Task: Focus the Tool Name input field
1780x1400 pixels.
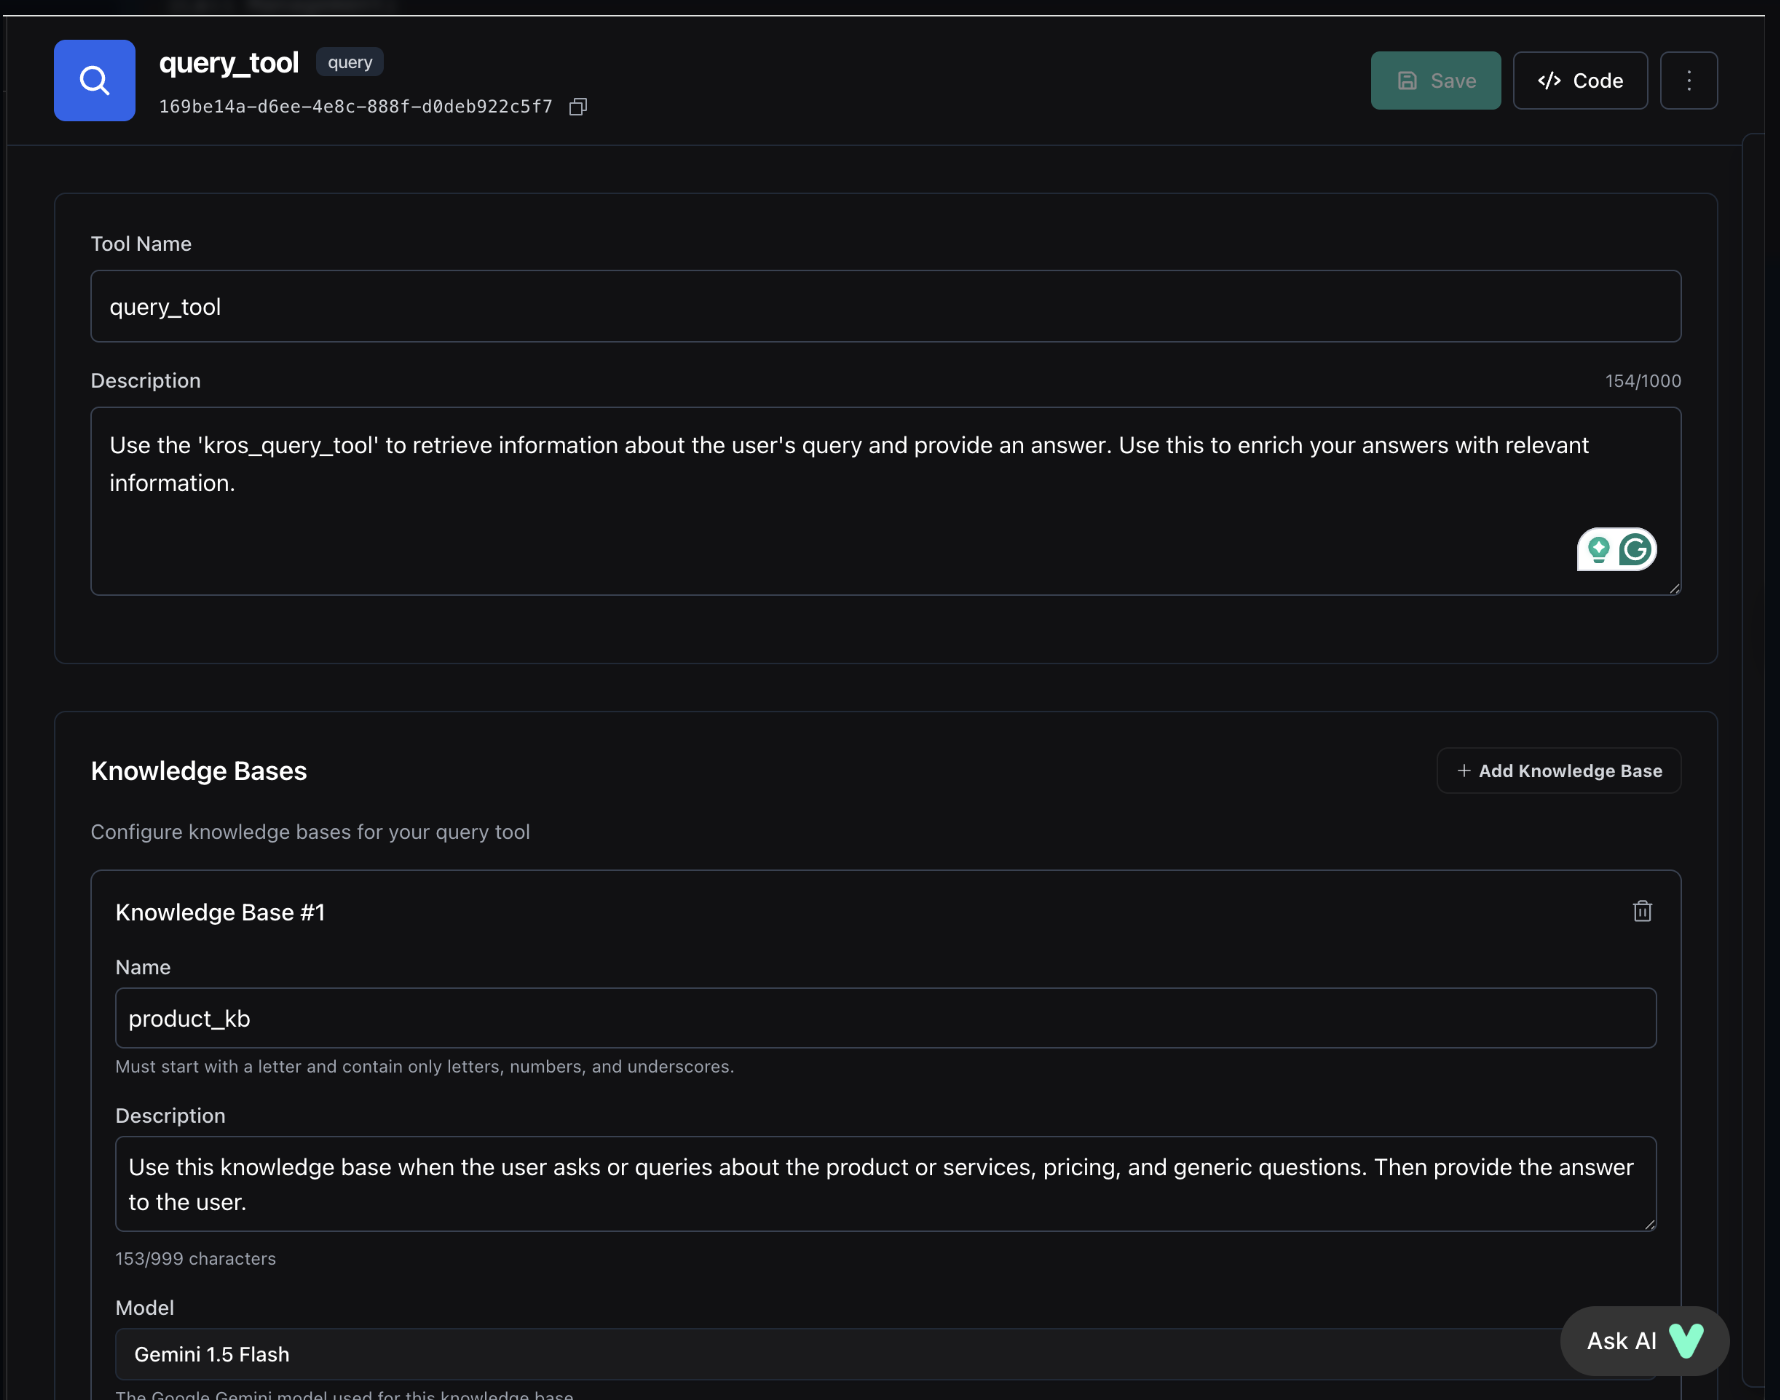Action: [x=885, y=306]
